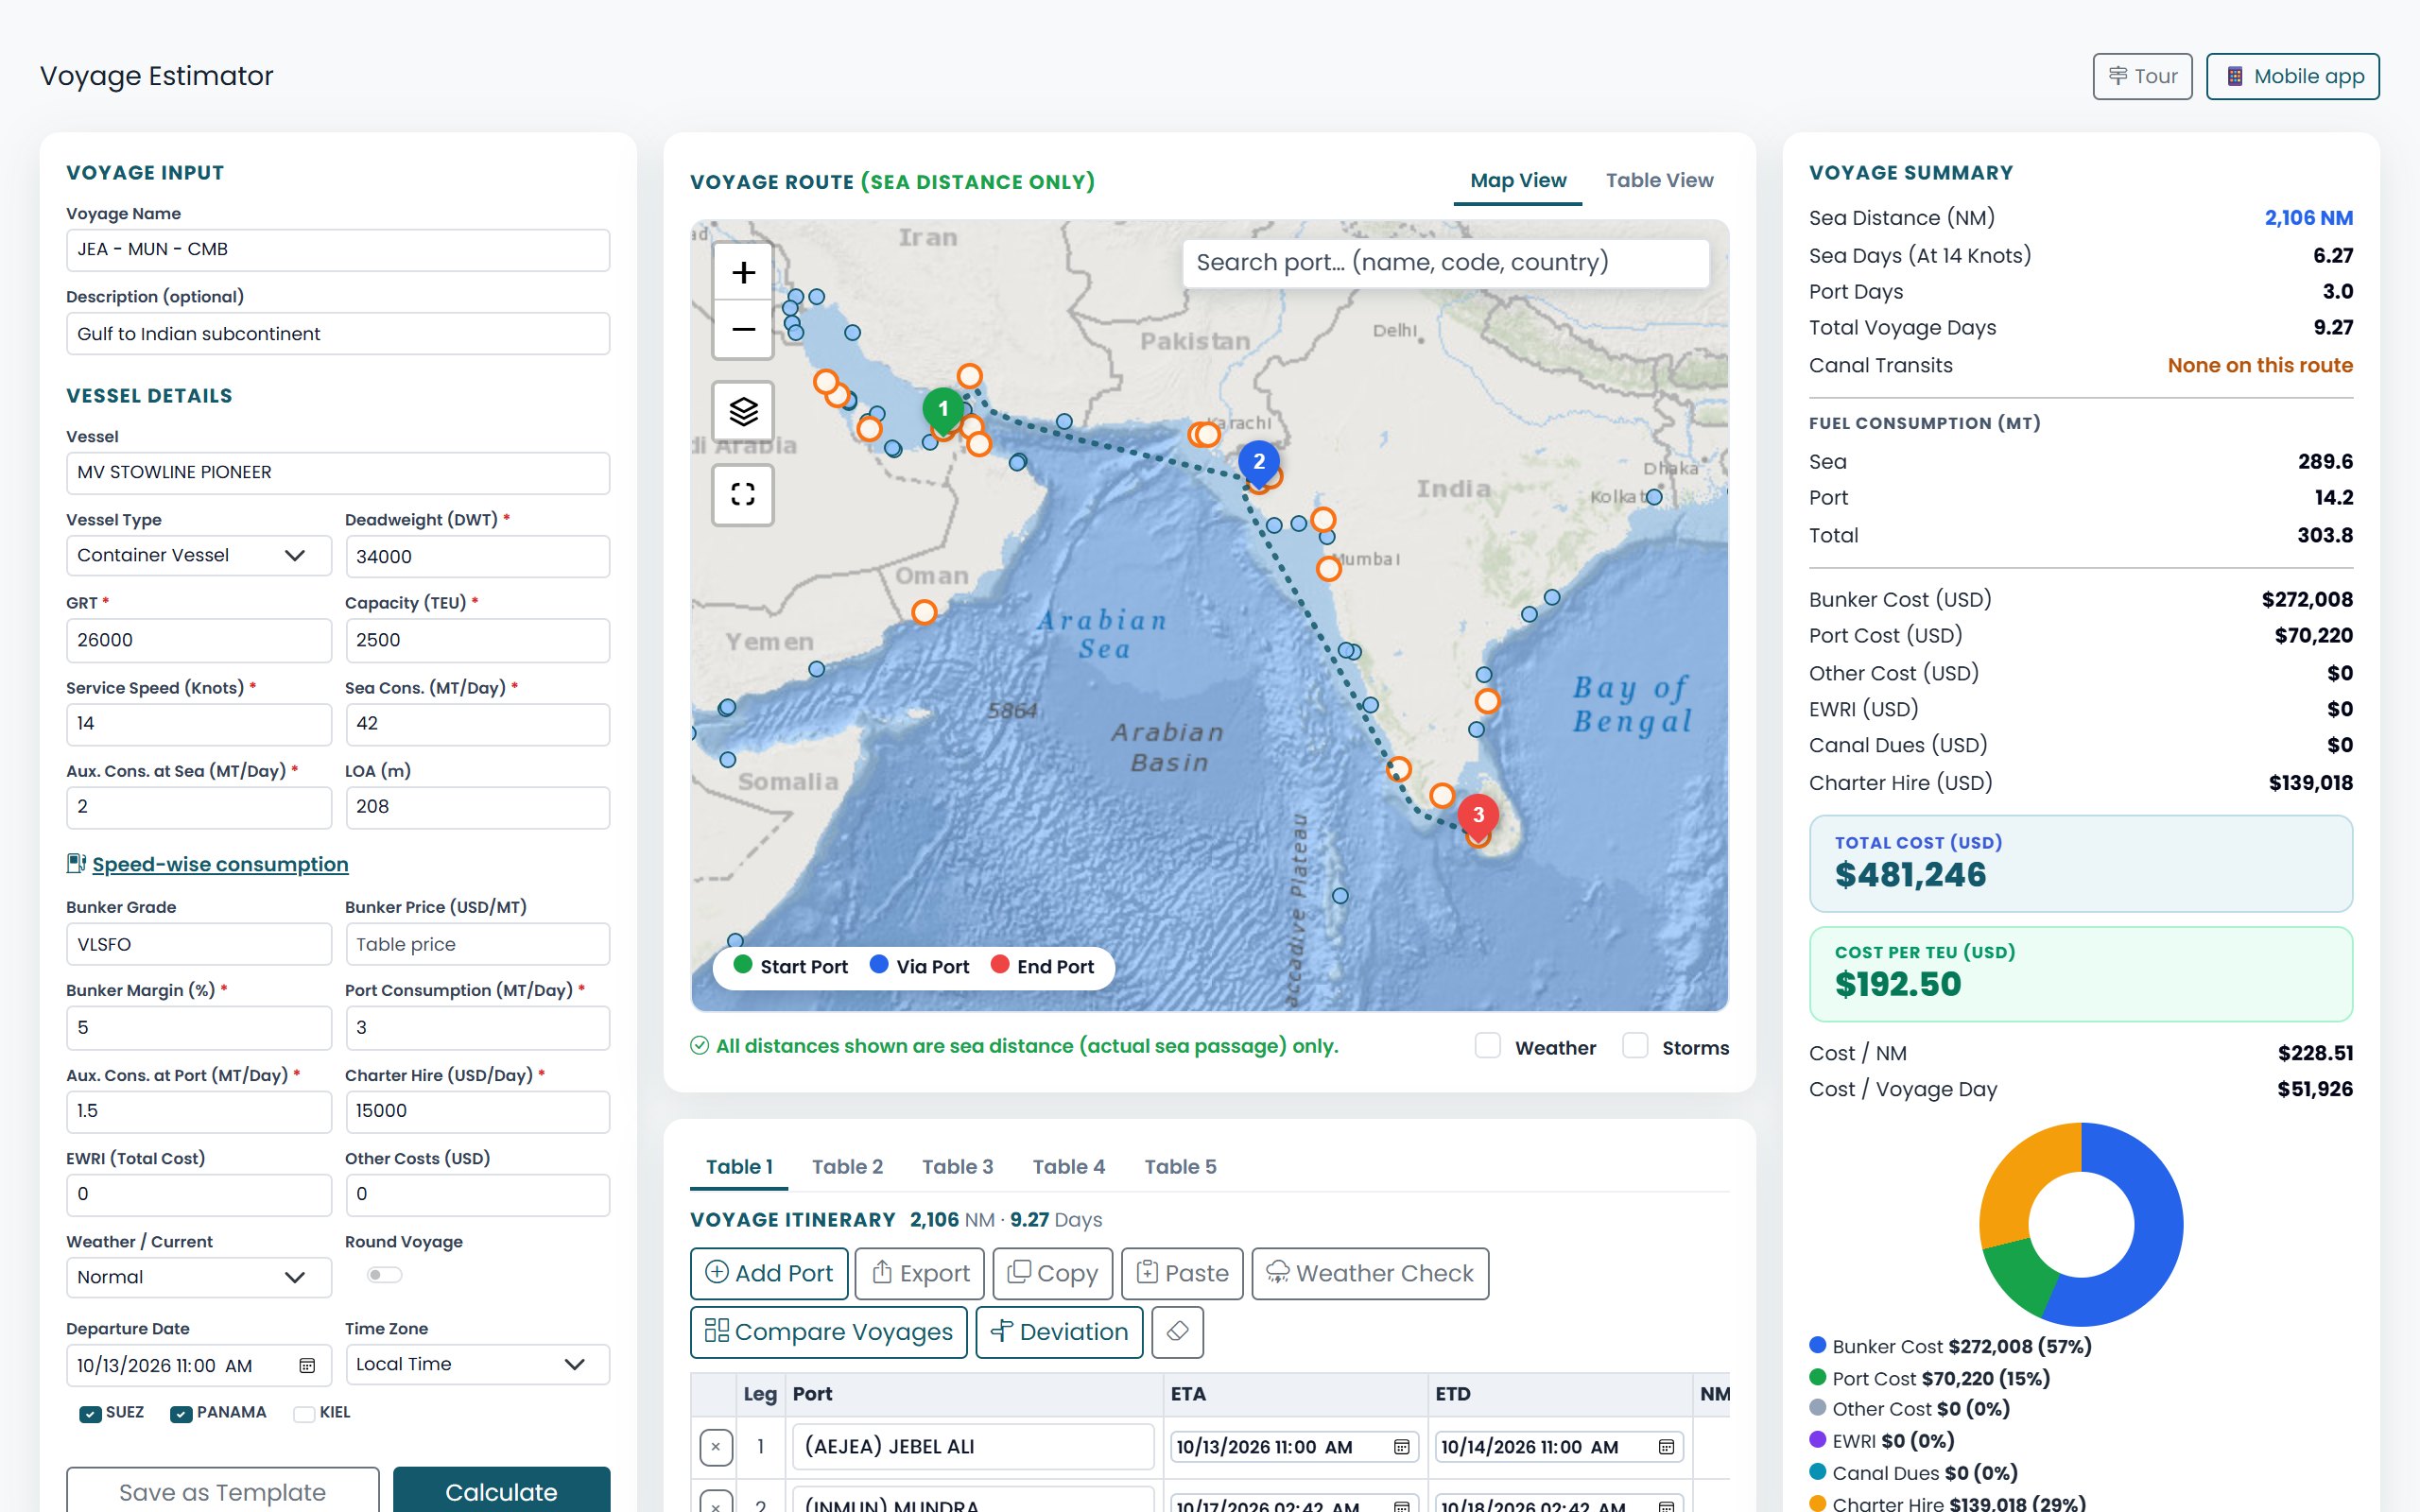
Task: Click the fuel pump consumption icon
Action: pyautogui.click(x=76, y=864)
